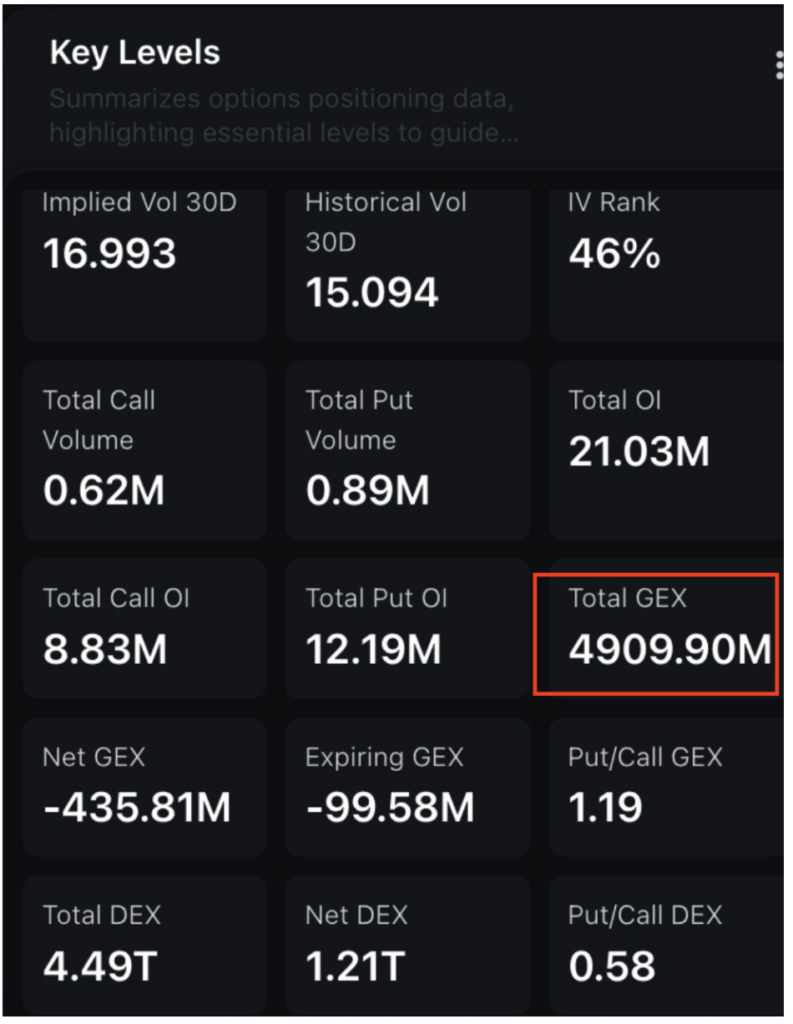793x1024 pixels.
Task: Select the Implied Vol 30D card
Action: (144, 262)
